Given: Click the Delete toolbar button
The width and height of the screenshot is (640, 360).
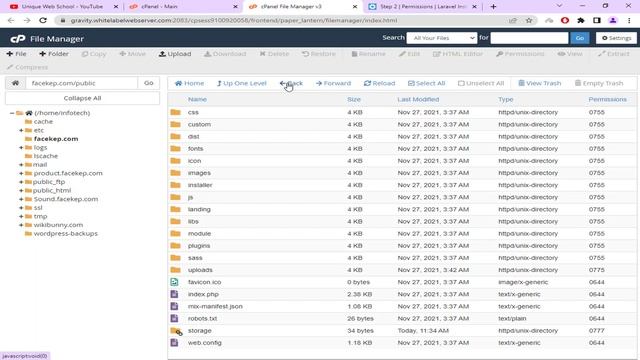Looking at the screenshot, I should tap(274, 54).
